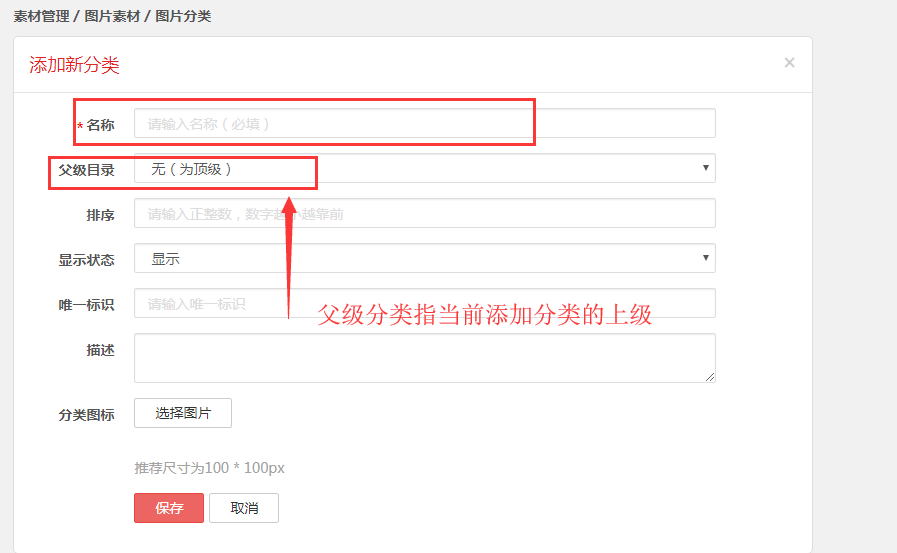Open the 父级目录 dropdown showing 无（为顶级）
The width and height of the screenshot is (897, 553).
(424, 169)
